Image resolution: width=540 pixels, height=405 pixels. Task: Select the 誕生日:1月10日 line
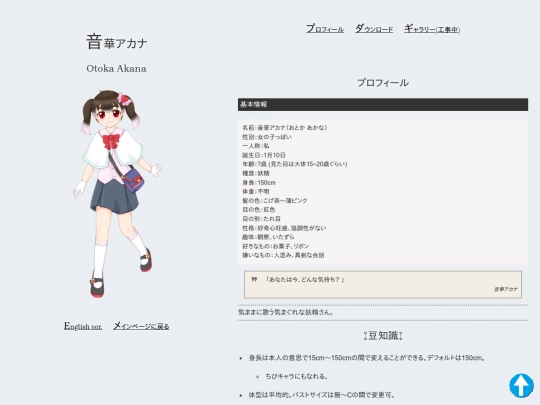click(x=264, y=155)
